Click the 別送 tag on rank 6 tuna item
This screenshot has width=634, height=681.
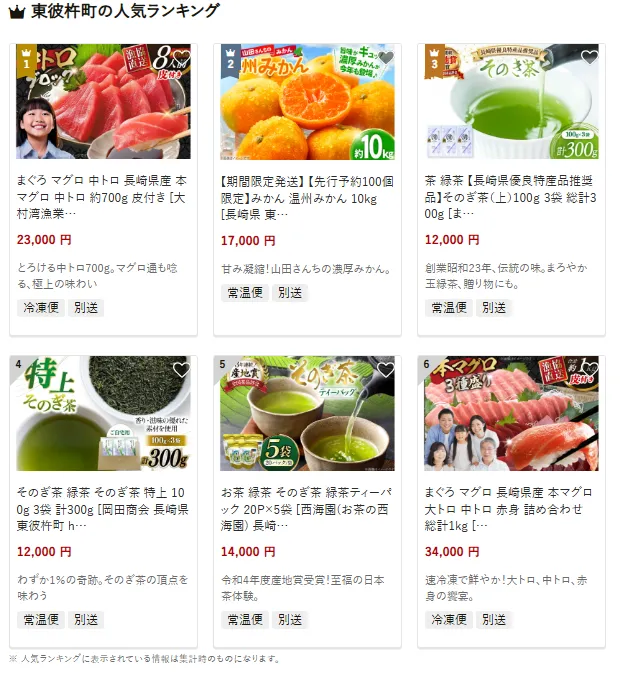(x=494, y=620)
